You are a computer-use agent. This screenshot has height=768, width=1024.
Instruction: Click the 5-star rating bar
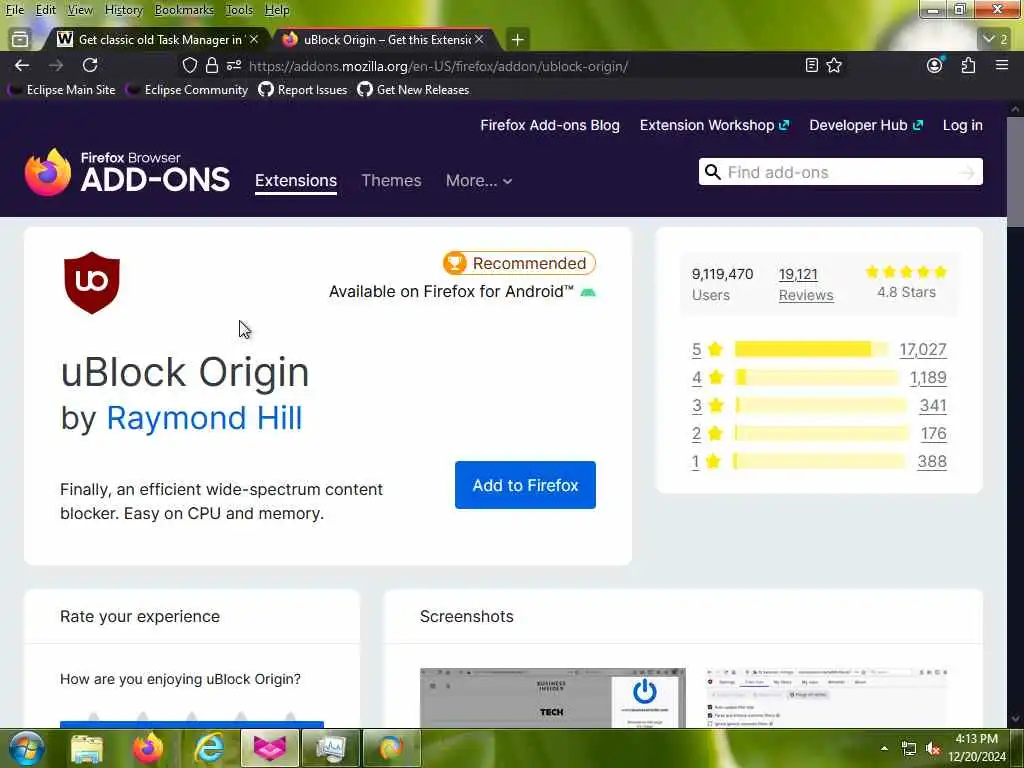[x=810, y=349]
